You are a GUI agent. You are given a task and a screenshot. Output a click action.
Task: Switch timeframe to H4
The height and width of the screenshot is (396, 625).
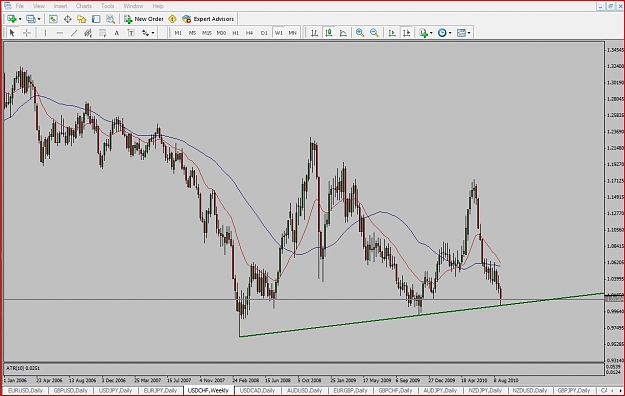tap(250, 33)
